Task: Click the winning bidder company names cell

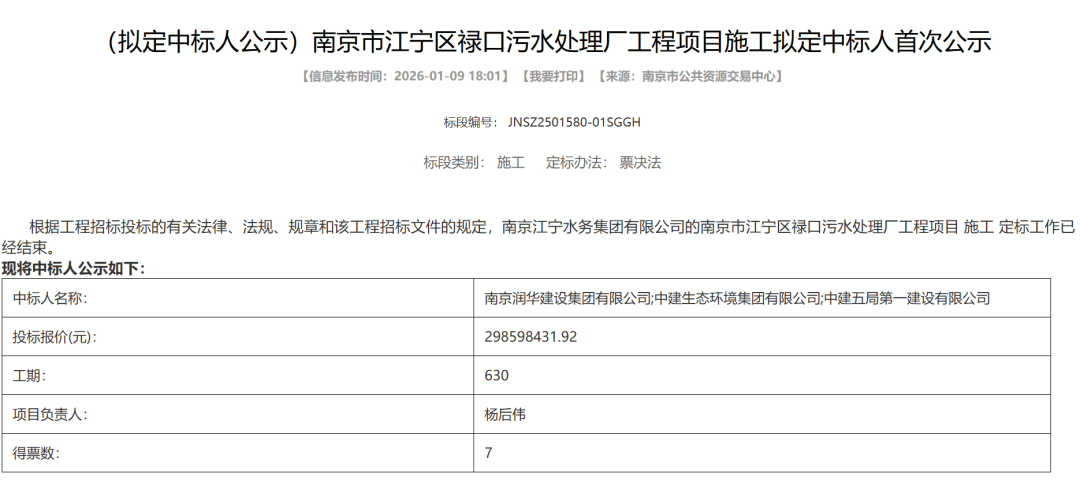Action: [737, 298]
